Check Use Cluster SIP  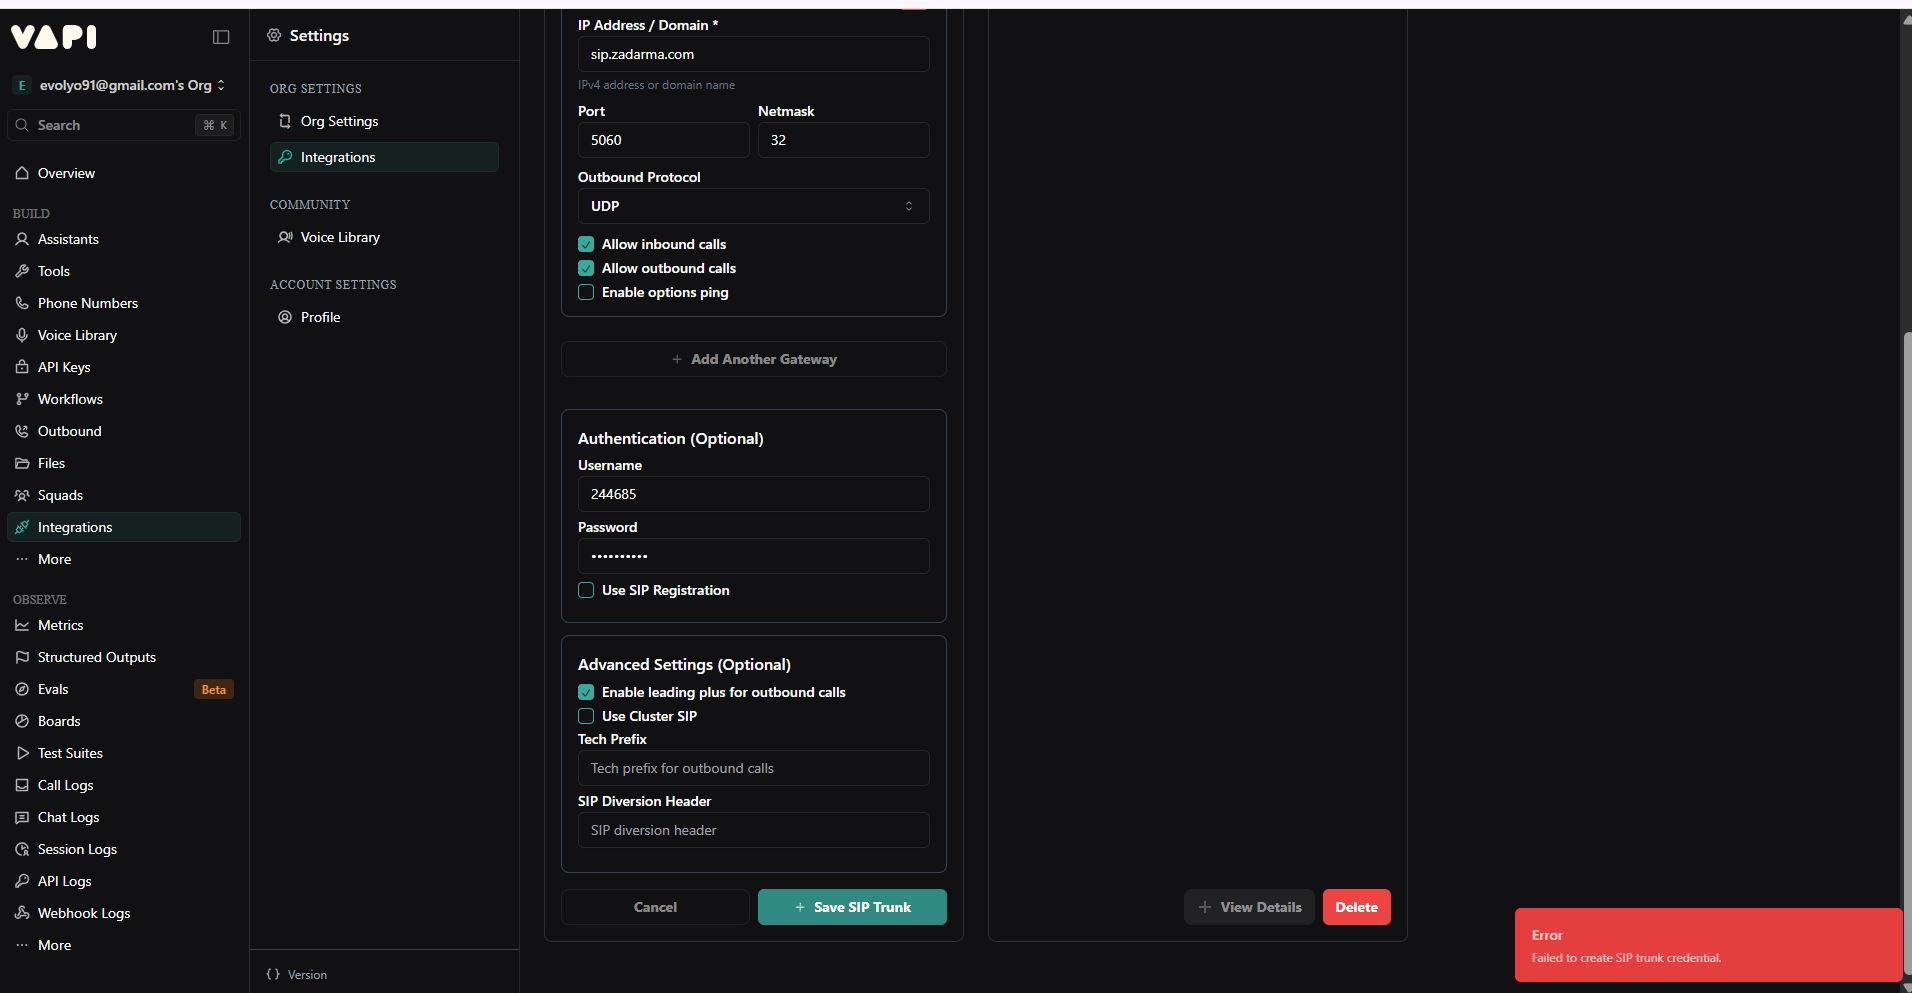[x=586, y=716]
